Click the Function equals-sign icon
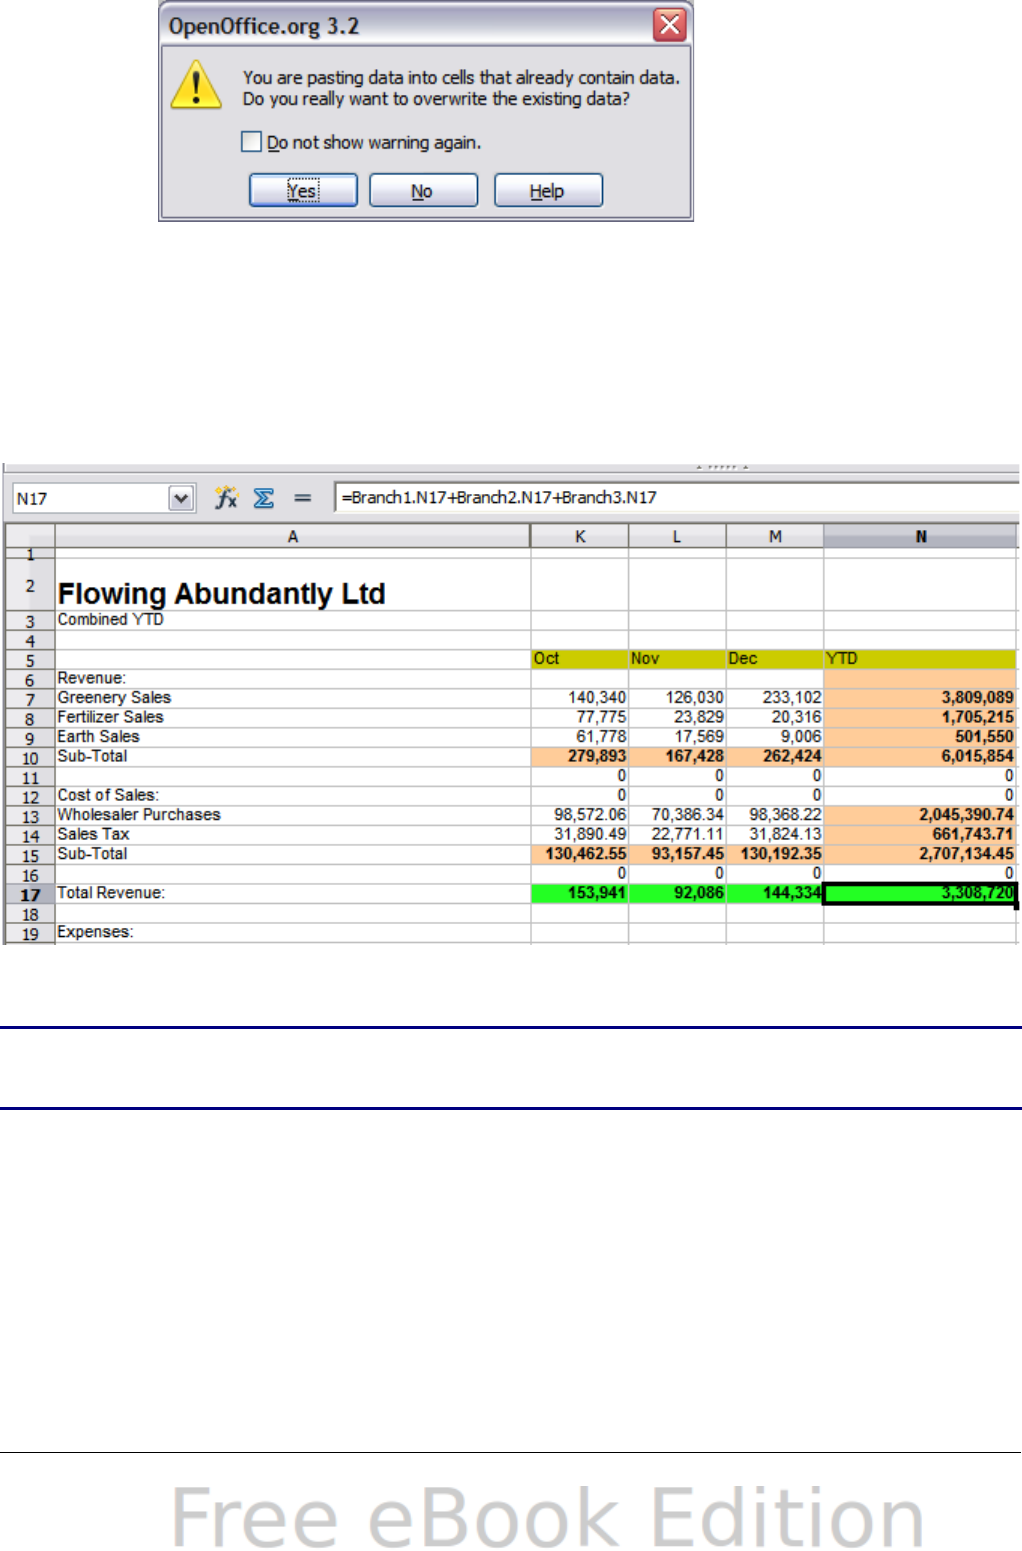Image resolution: width=1022 pixels, height=1551 pixels. pyautogui.click(x=302, y=498)
